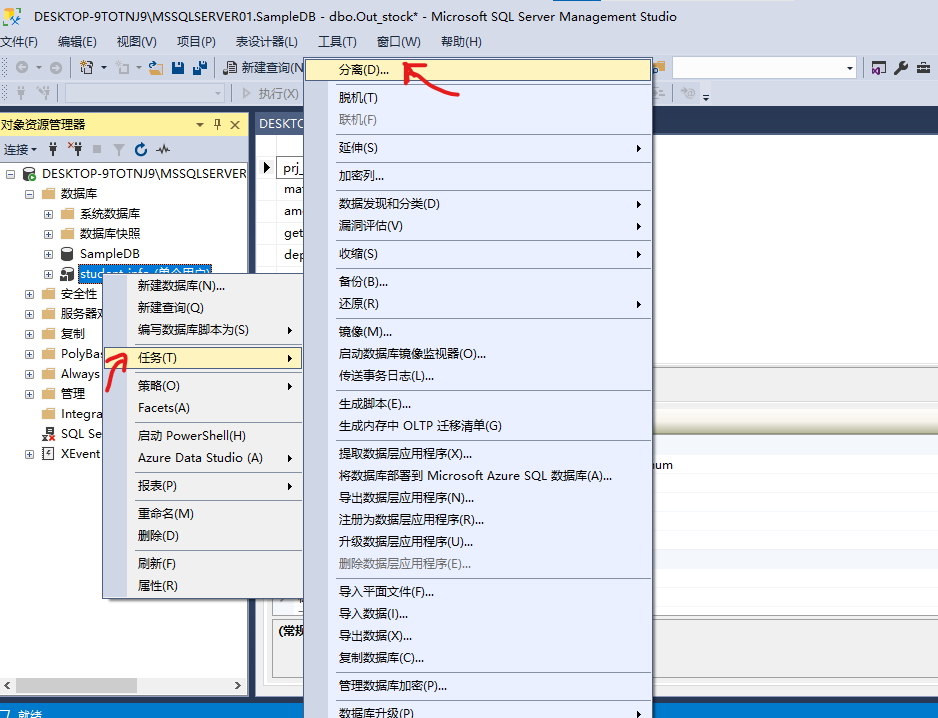Click the server node icon DESKTOP-9TOTNJ9
Viewport: 938px width, 718px height.
(x=29, y=174)
